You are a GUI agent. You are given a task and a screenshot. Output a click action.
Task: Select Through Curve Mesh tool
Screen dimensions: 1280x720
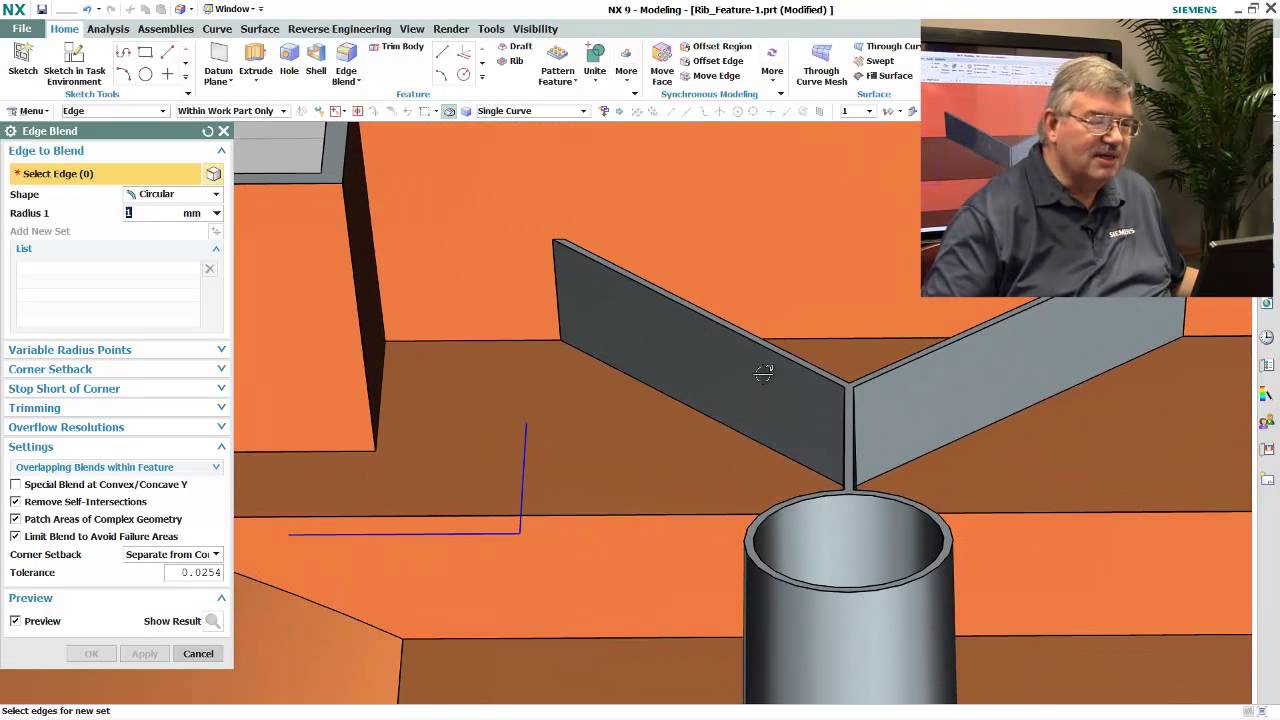[x=821, y=63]
